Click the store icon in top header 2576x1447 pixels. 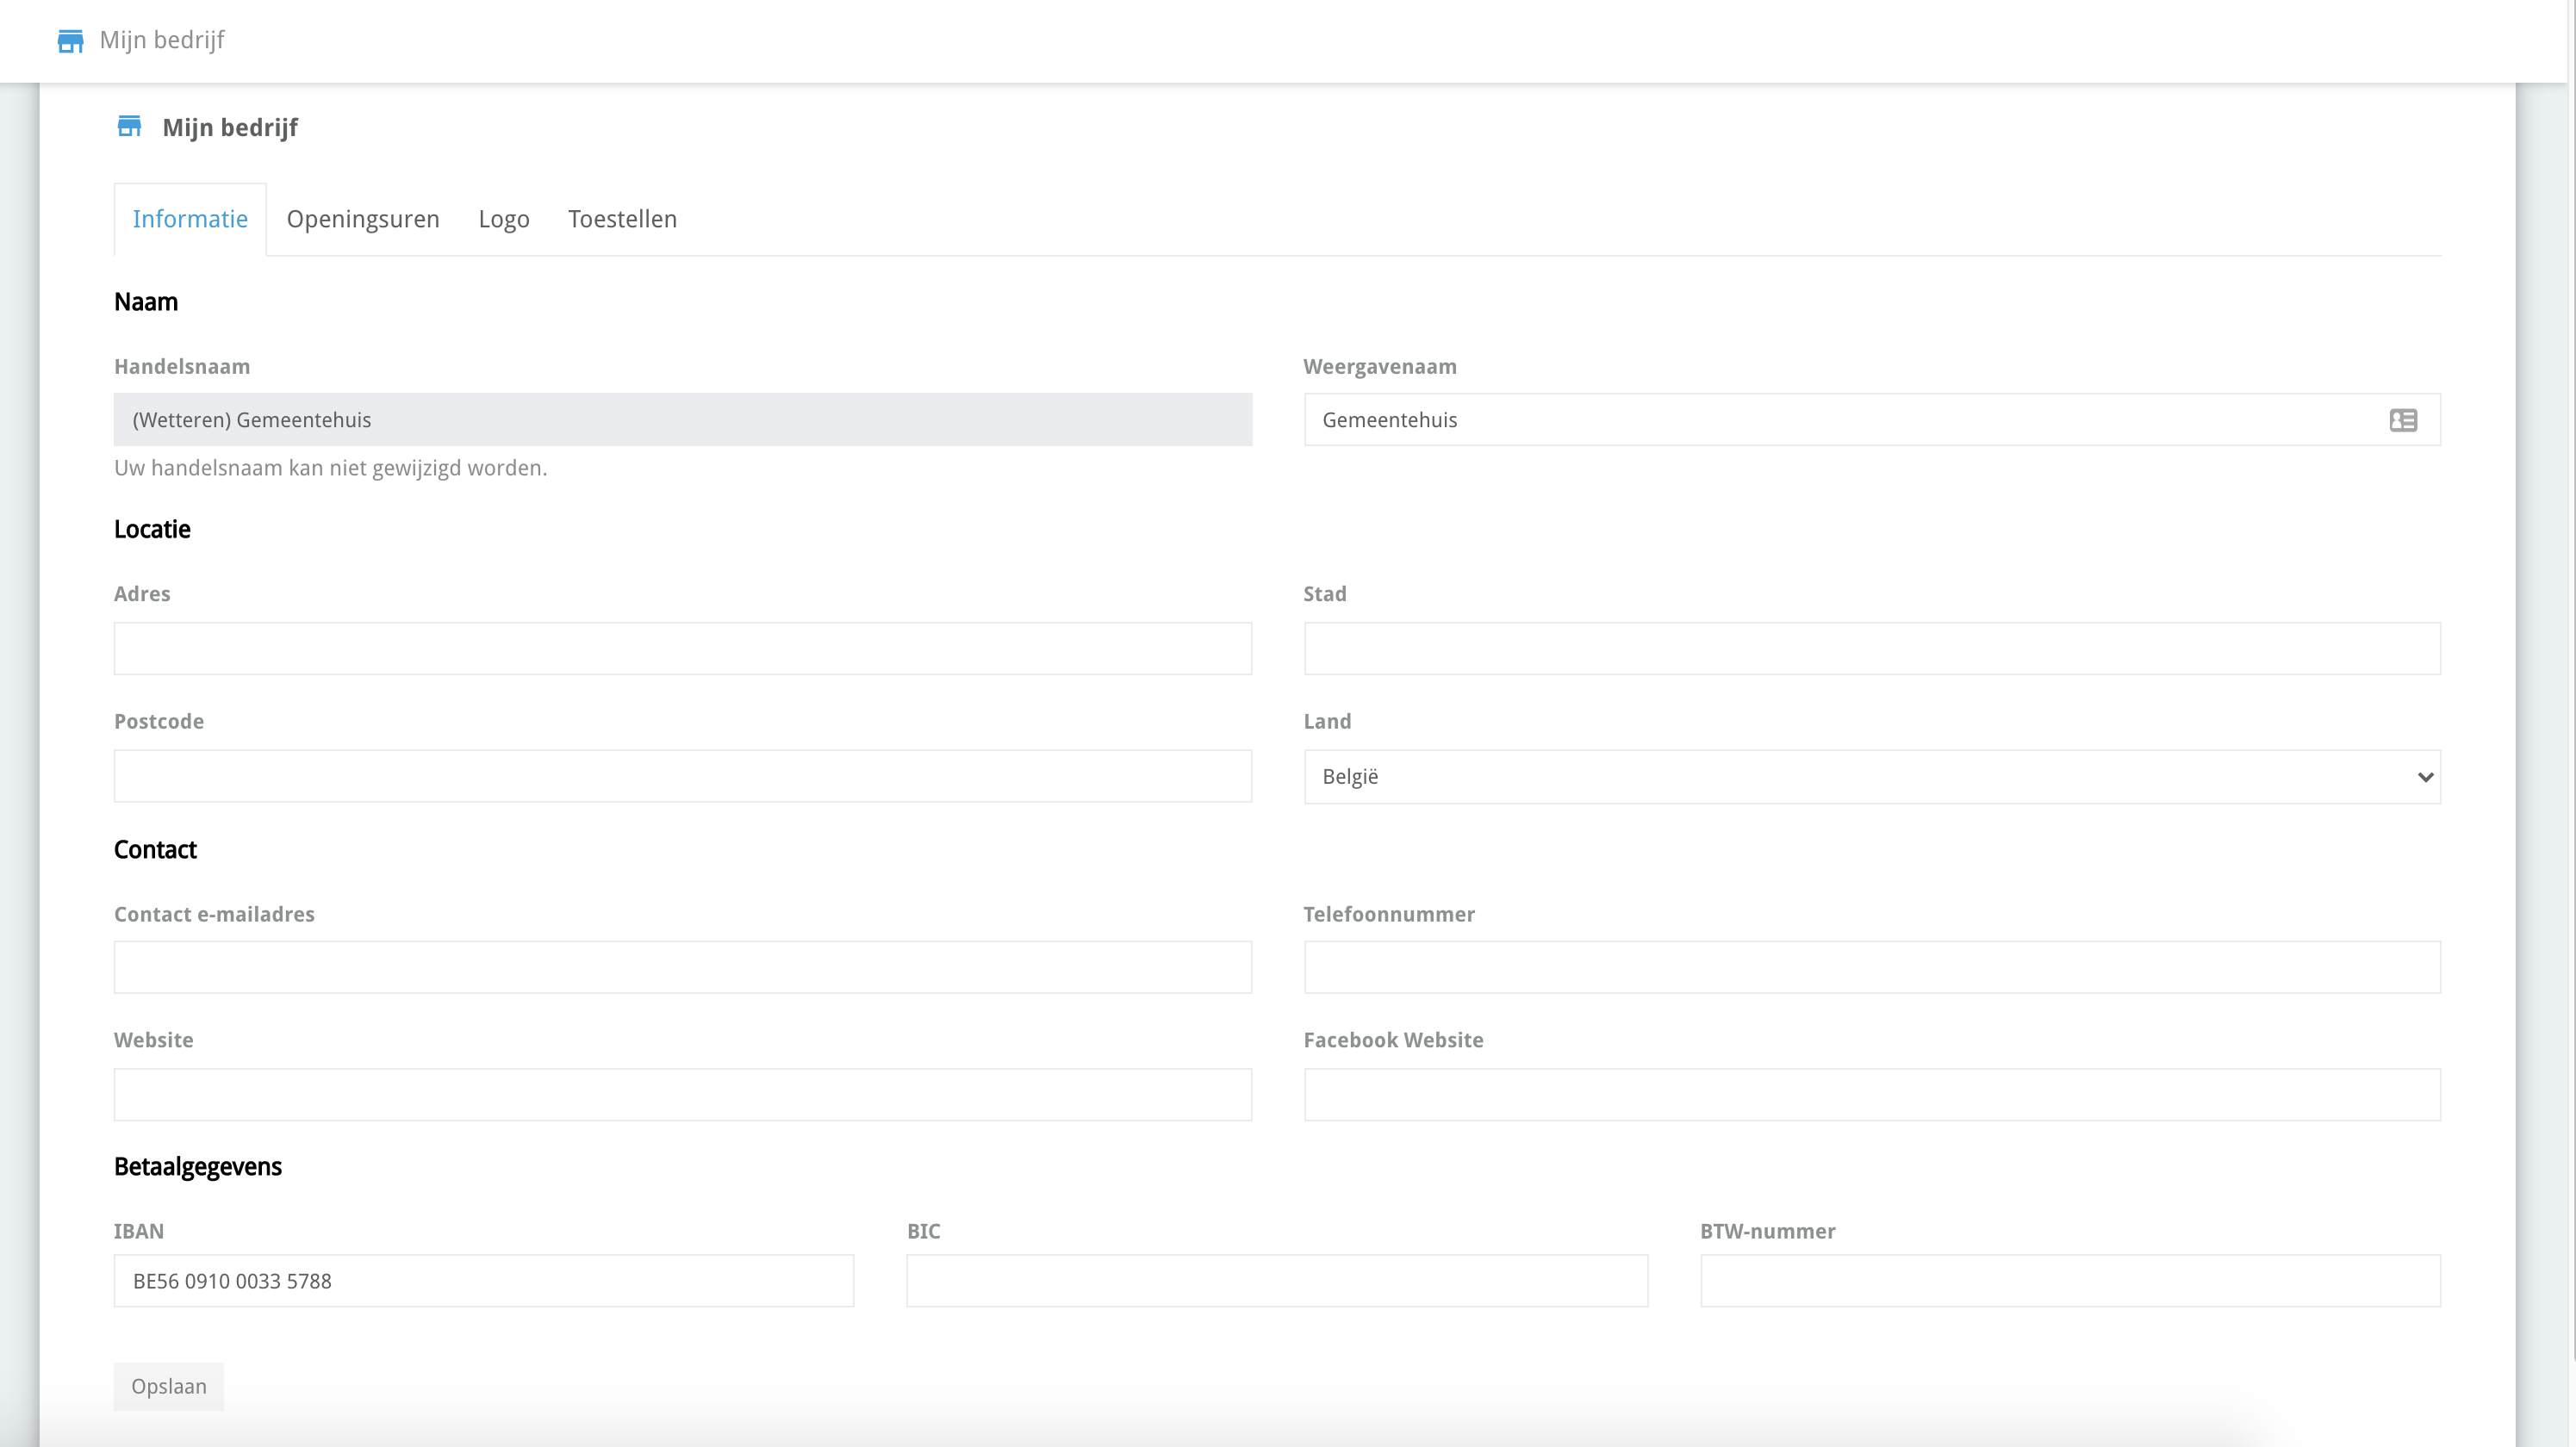click(70, 41)
